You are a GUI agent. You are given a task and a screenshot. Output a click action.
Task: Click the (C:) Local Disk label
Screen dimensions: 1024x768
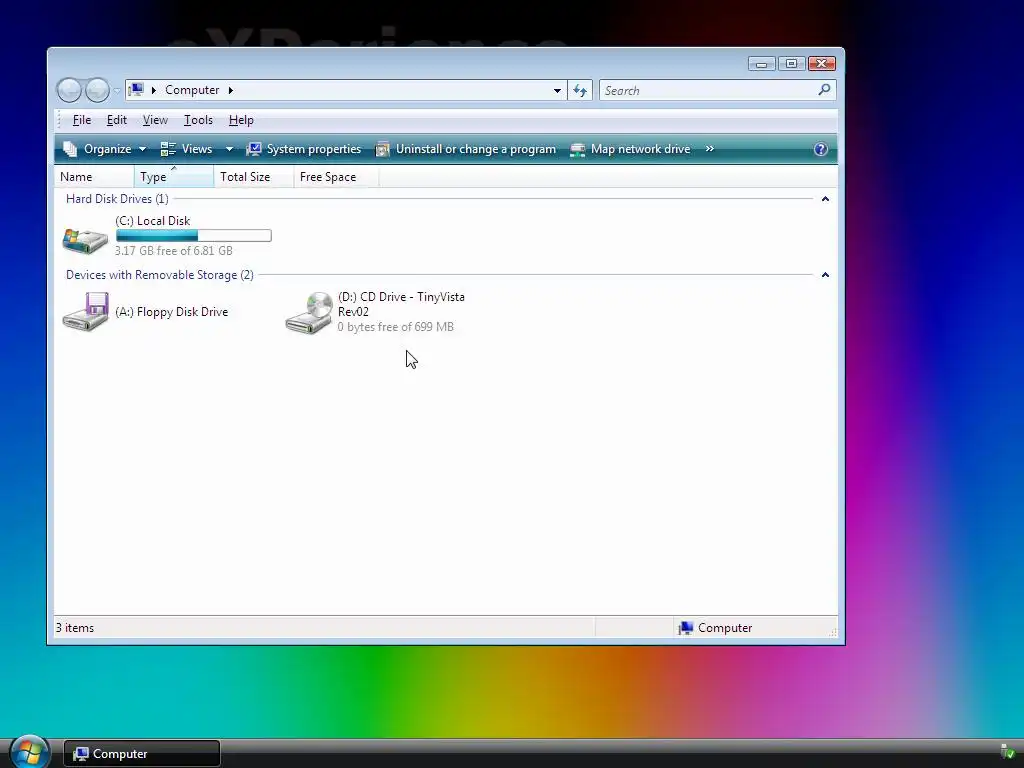[153, 221]
